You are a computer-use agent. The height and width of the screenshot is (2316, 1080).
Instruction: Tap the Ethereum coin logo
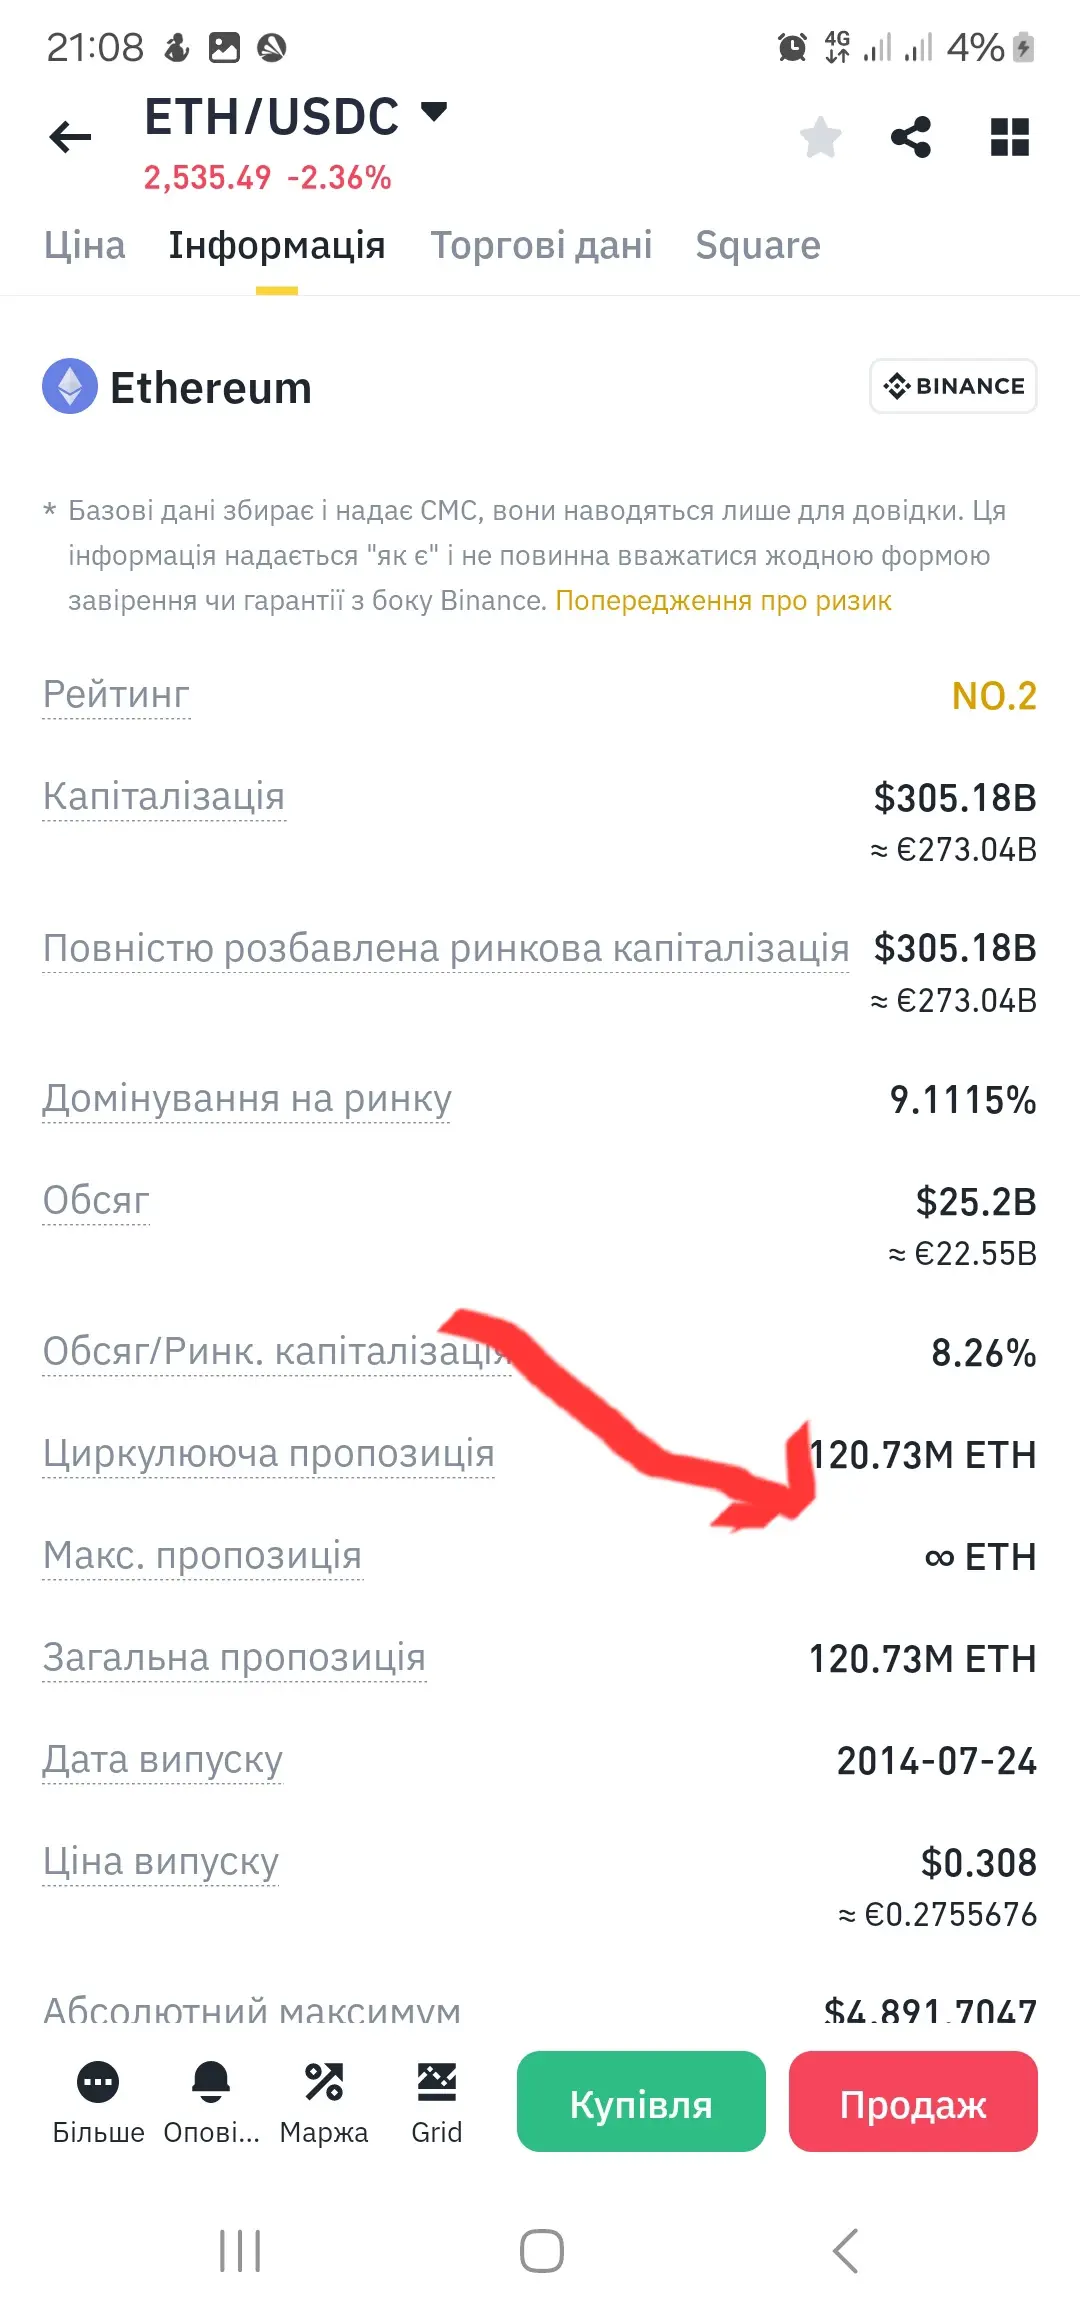[x=70, y=386]
